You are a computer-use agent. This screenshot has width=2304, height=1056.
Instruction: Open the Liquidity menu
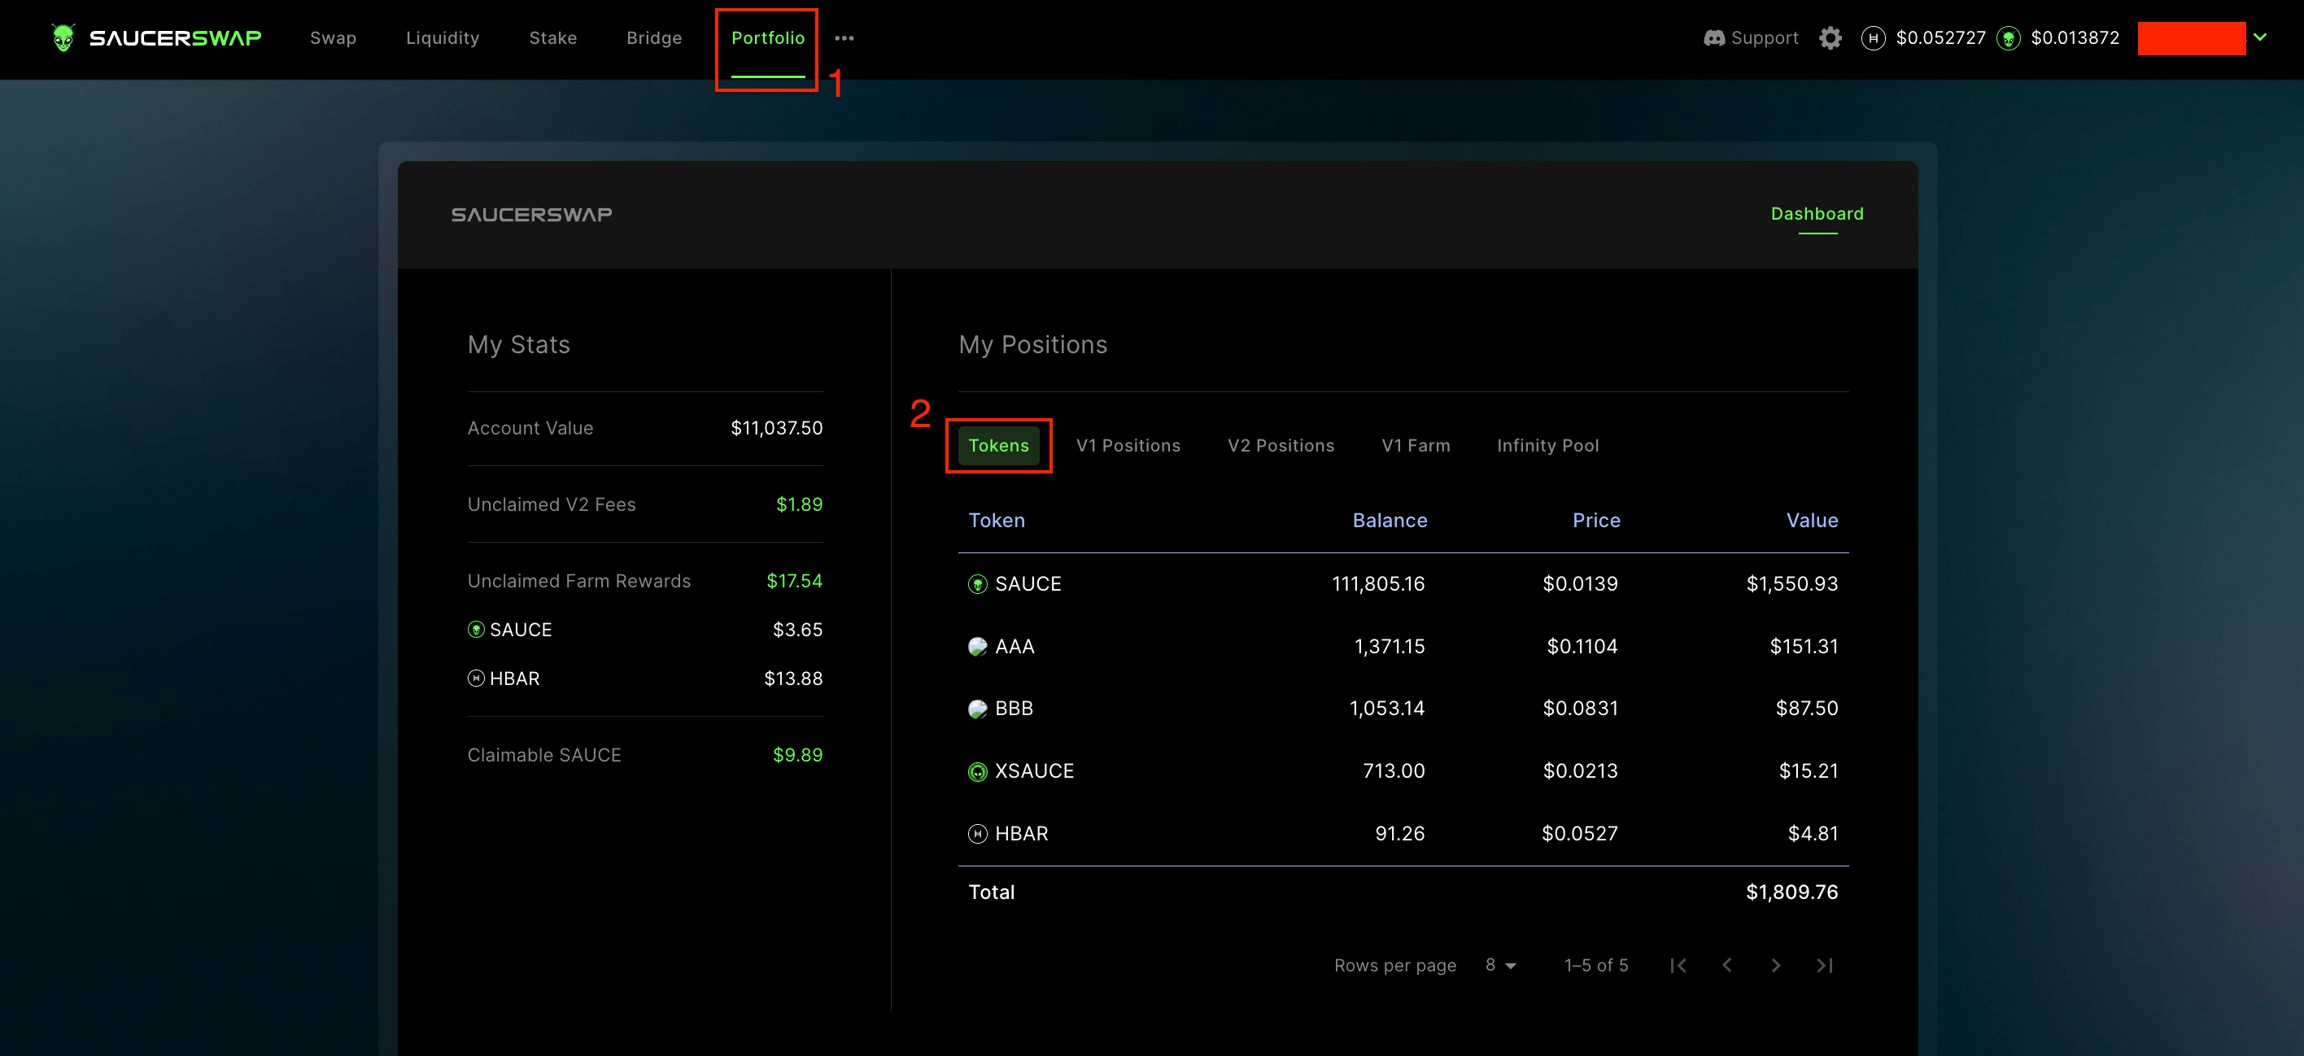[x=442, y=38]
